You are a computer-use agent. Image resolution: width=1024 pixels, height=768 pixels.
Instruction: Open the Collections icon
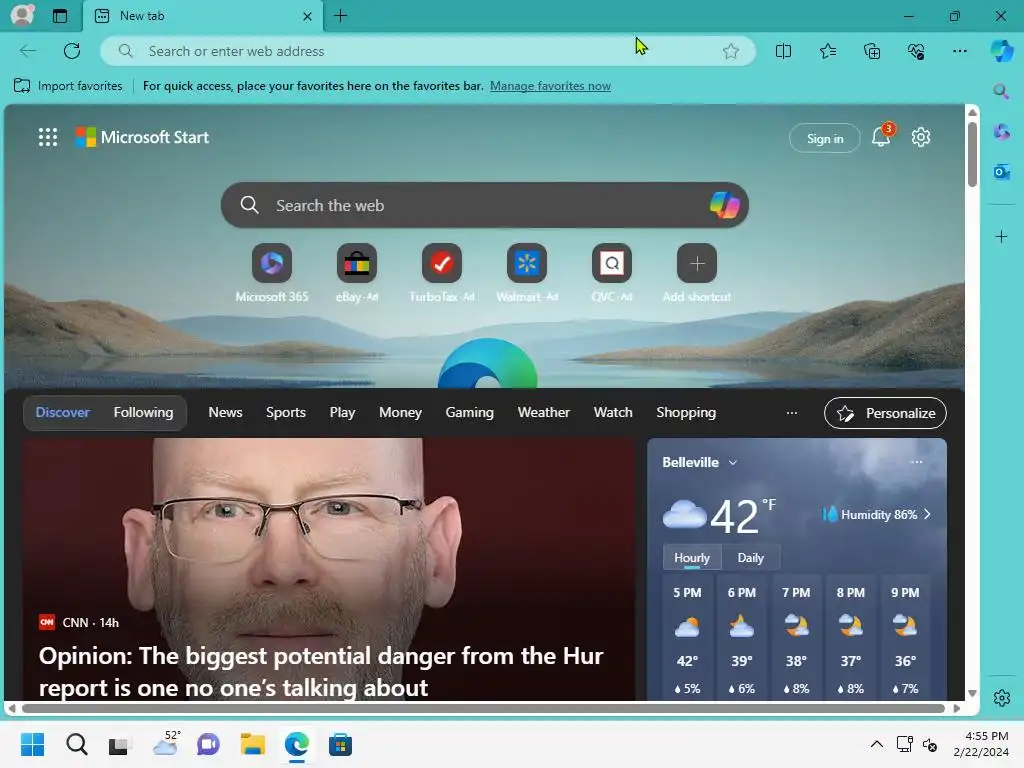[872, 51]
